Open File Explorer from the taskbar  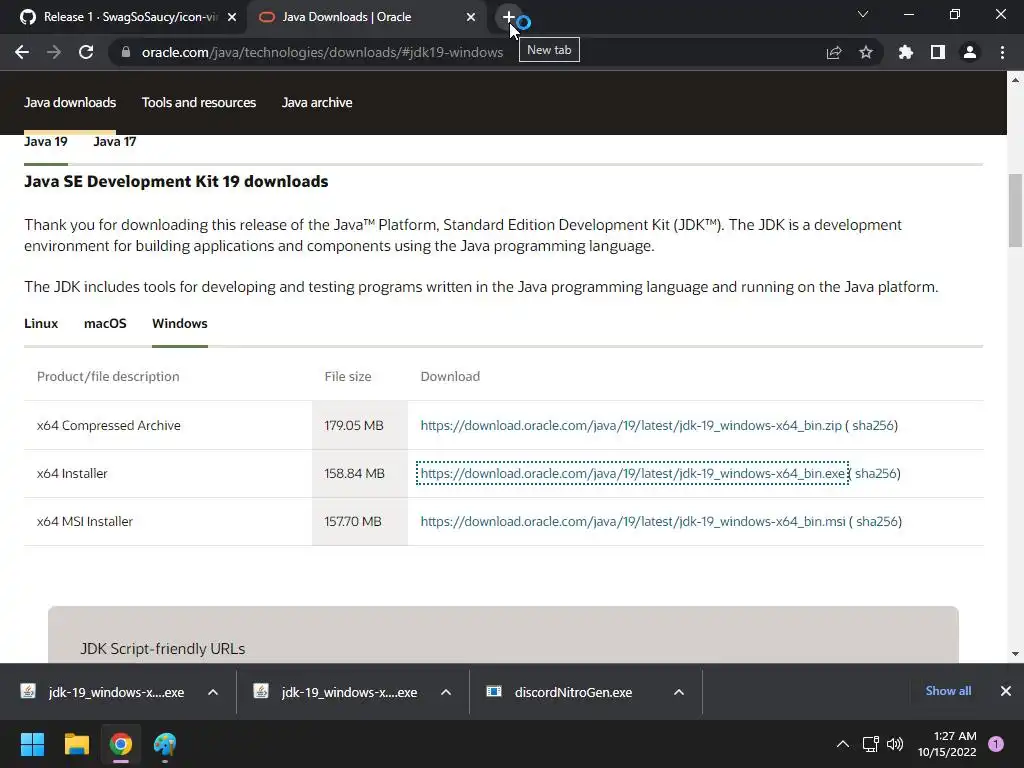click(76, 744)
